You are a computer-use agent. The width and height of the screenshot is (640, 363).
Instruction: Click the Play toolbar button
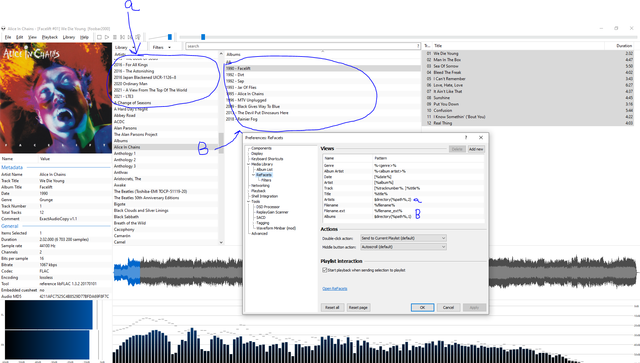pos(107,37)
